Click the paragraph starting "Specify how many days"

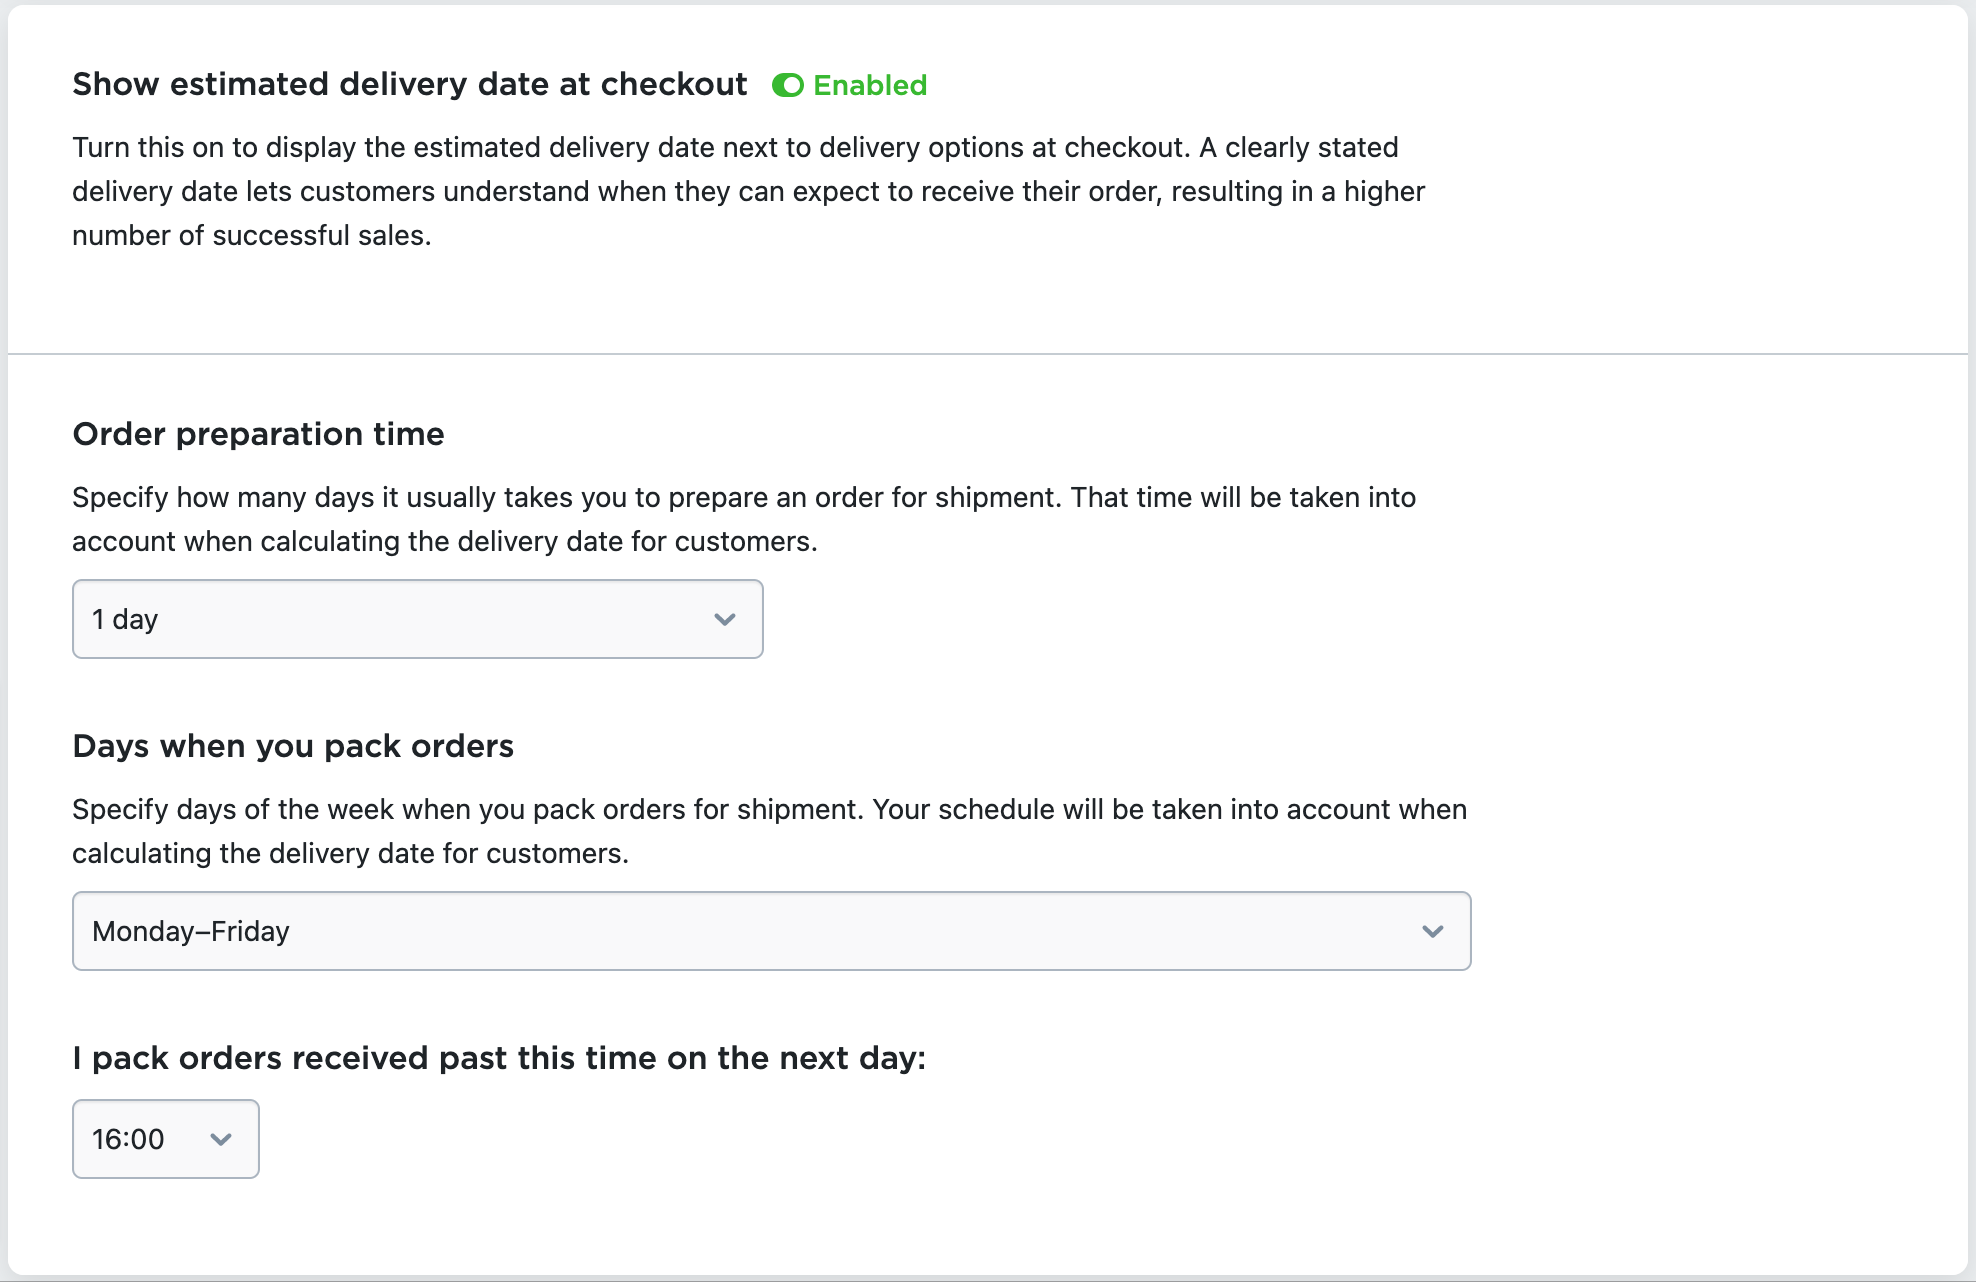pyautogui.click(x=744, y=519)
